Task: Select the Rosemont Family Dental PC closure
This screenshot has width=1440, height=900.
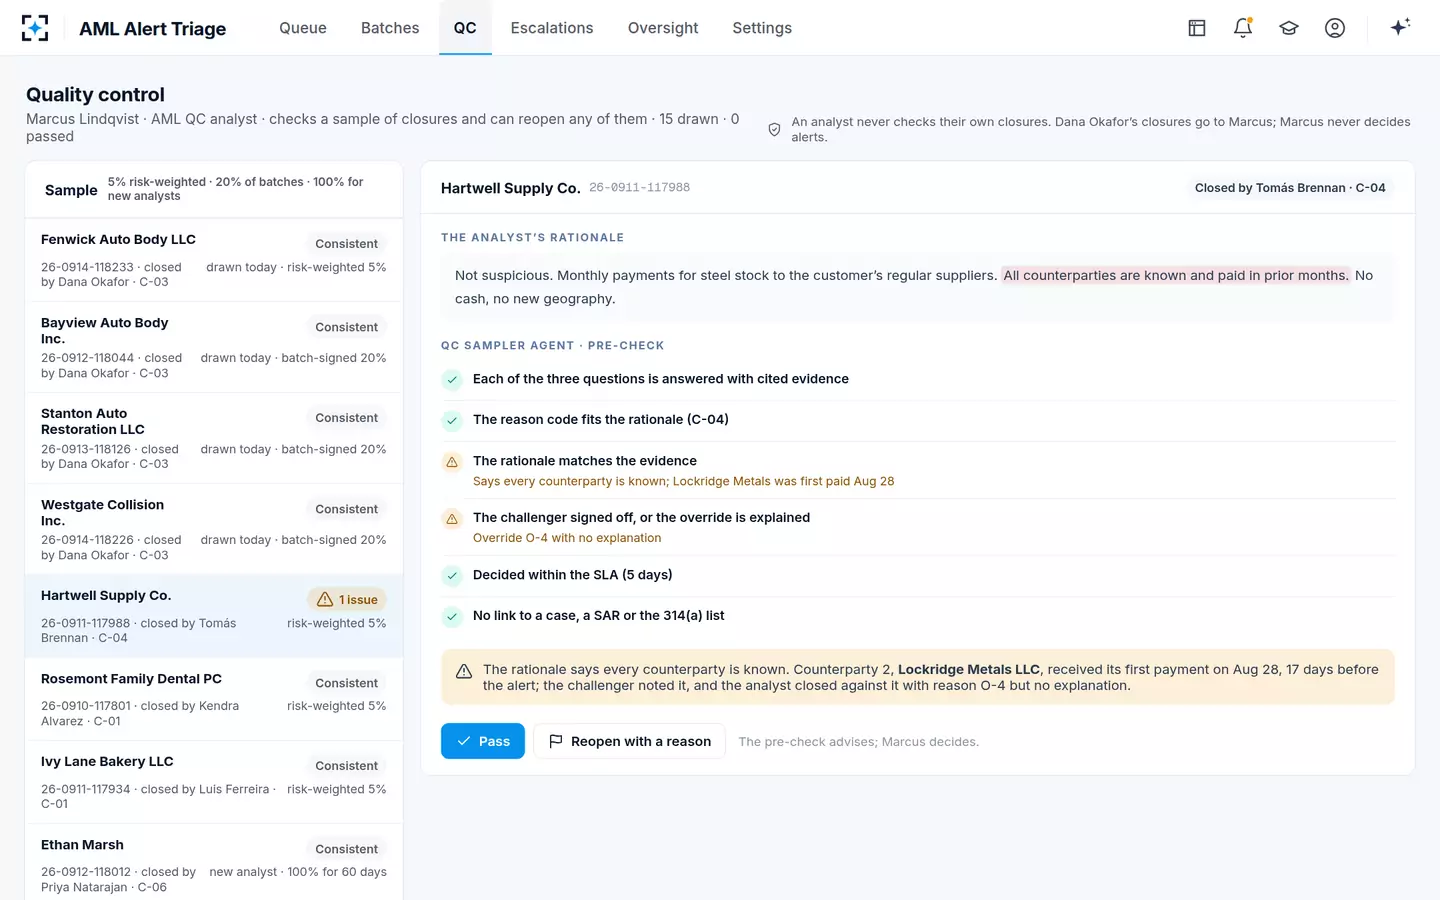Action: [214, 699]
